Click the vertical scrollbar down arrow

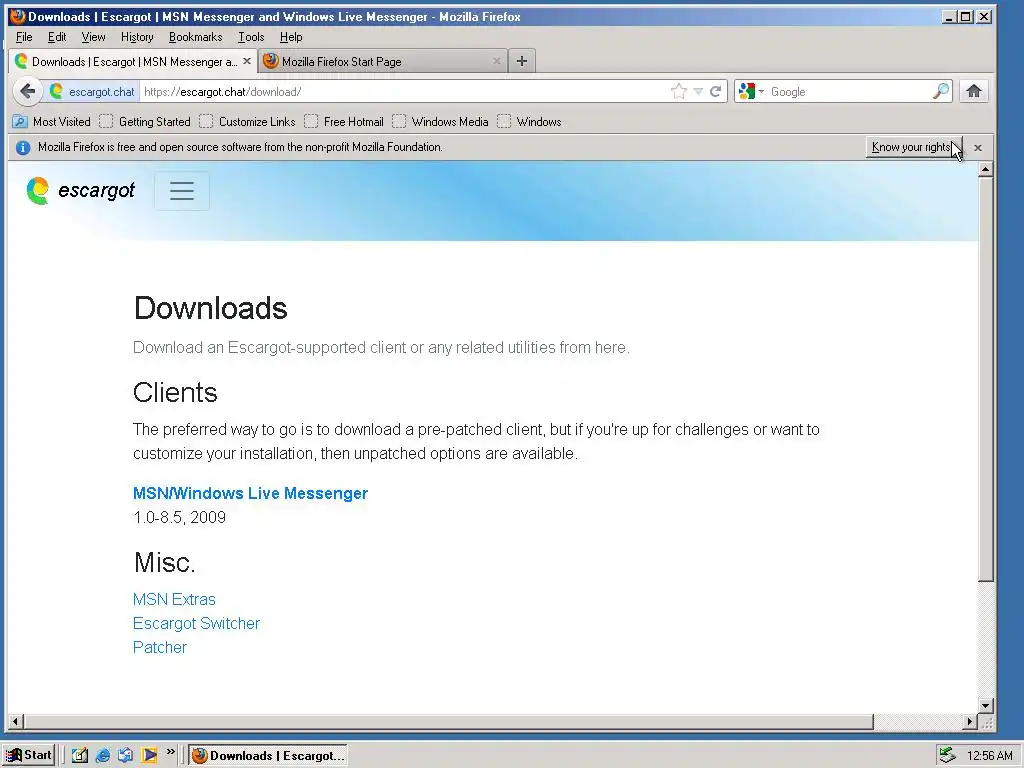[x=986, y=705]
